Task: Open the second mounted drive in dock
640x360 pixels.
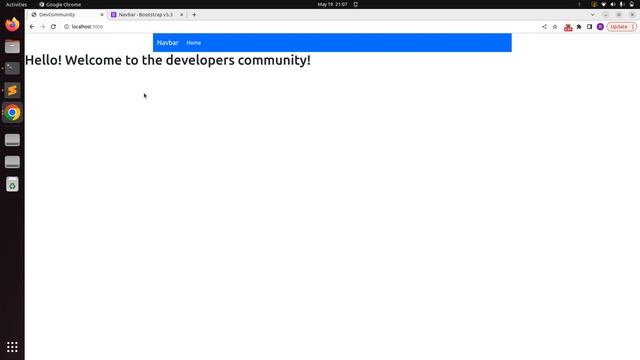Action: 12,162
